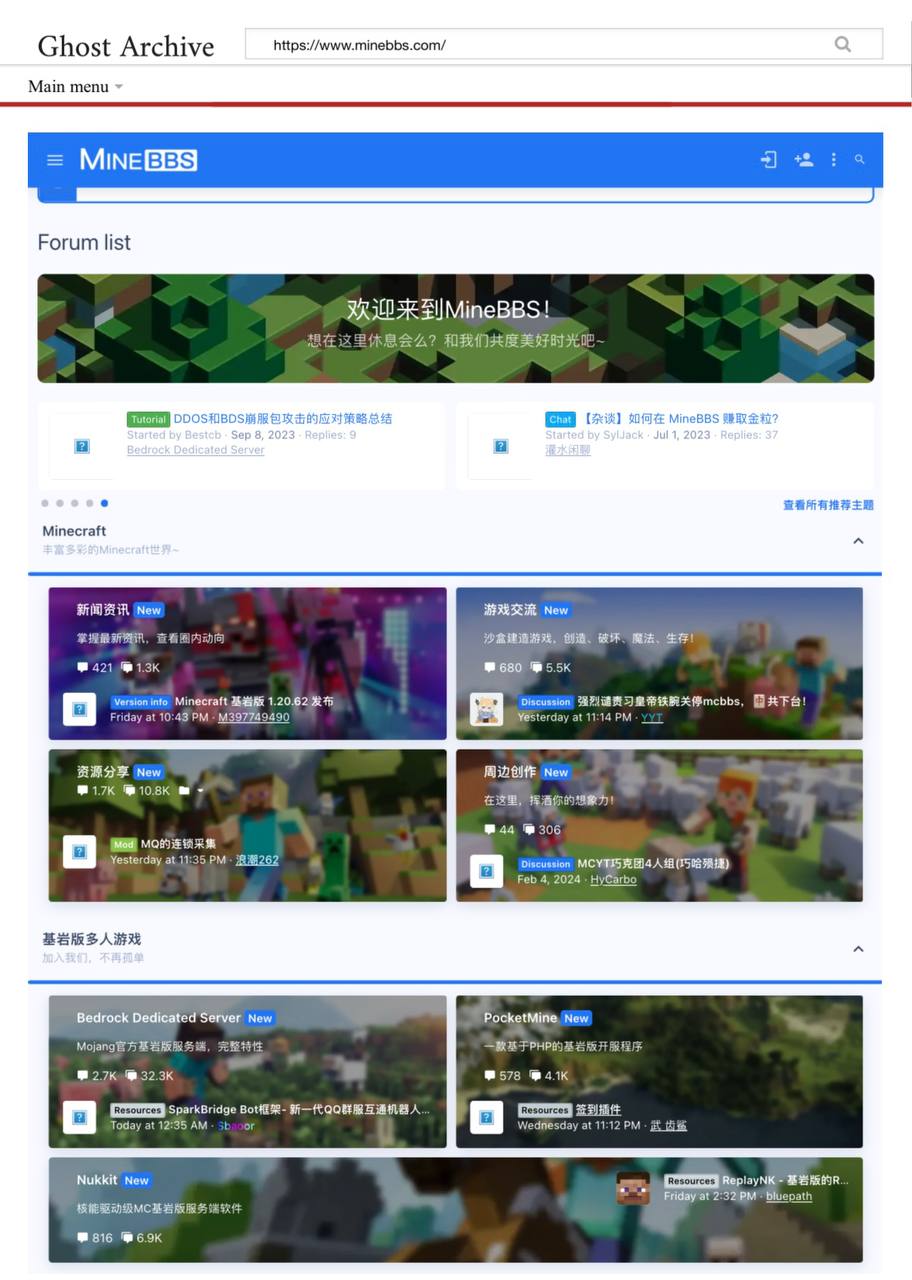Click the Version info tag
This screenshot has width=912, height=1280.
coord(140,702)
